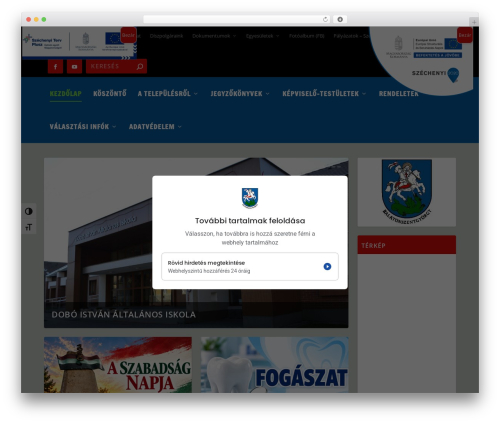This screenshot has height=423, width=500.
Task: Open the Köszöntő menu item
Action: [x=110, y=94]
